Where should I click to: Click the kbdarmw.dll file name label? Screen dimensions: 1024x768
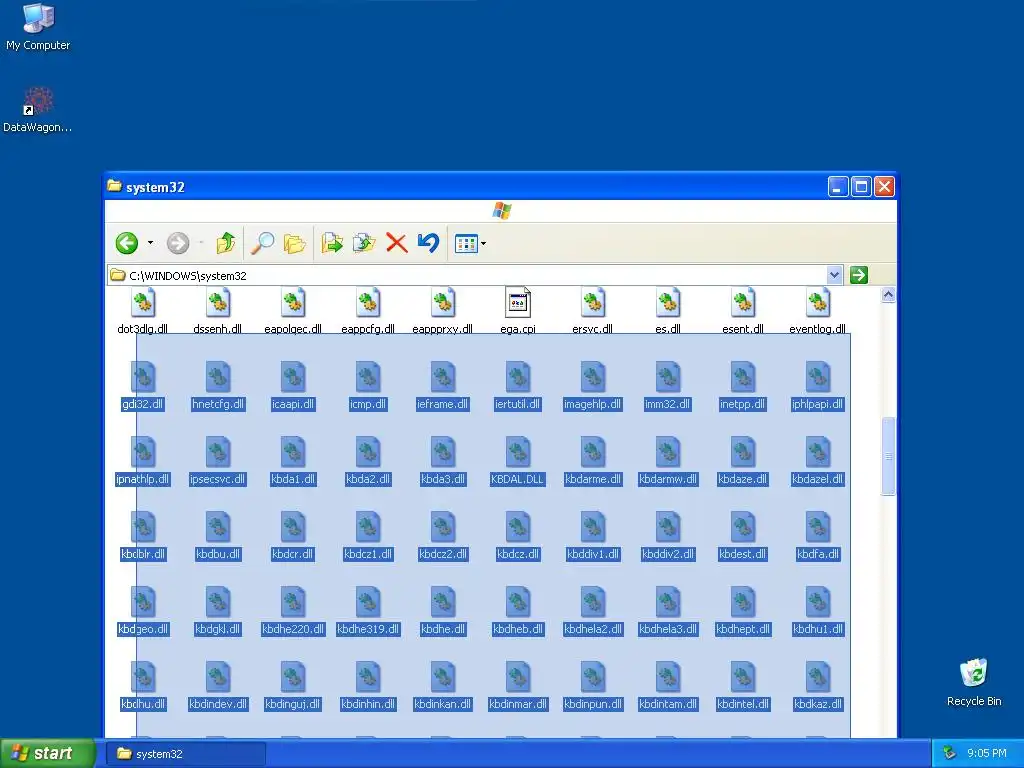[668, 479]
